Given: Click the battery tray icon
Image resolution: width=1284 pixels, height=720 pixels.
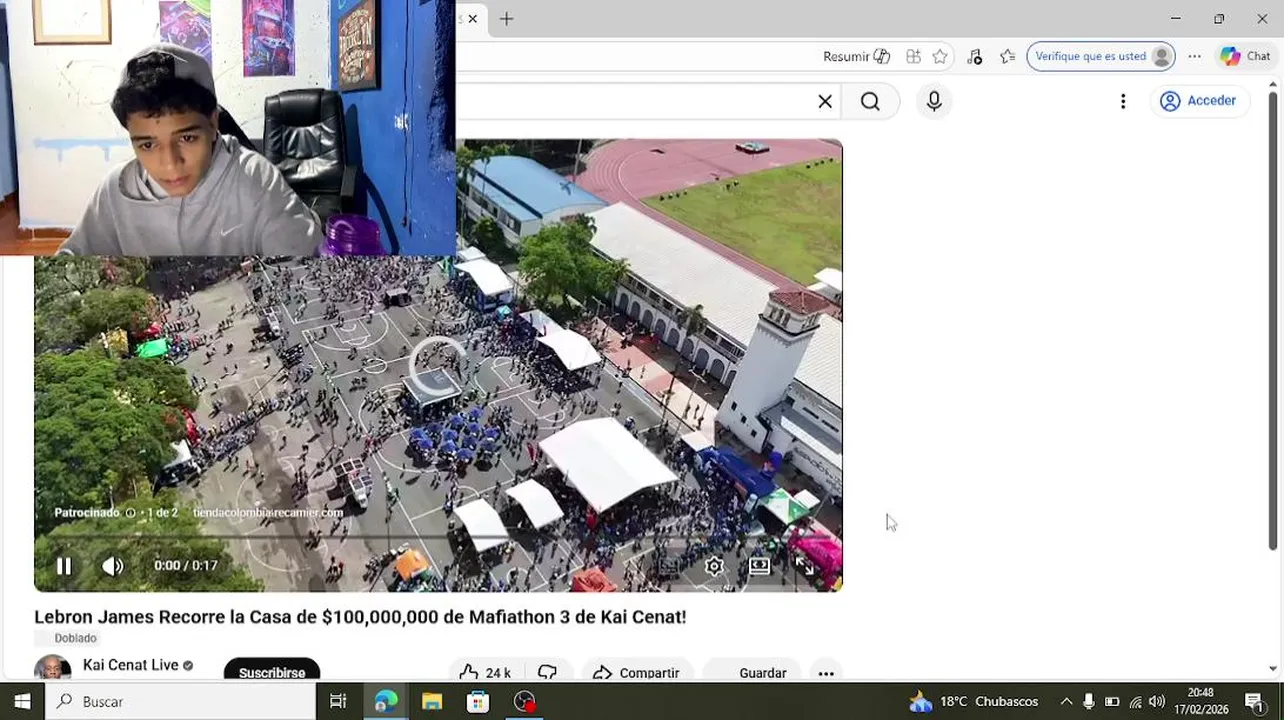Looking at the screenshot, I should (x=1112, y=702).
